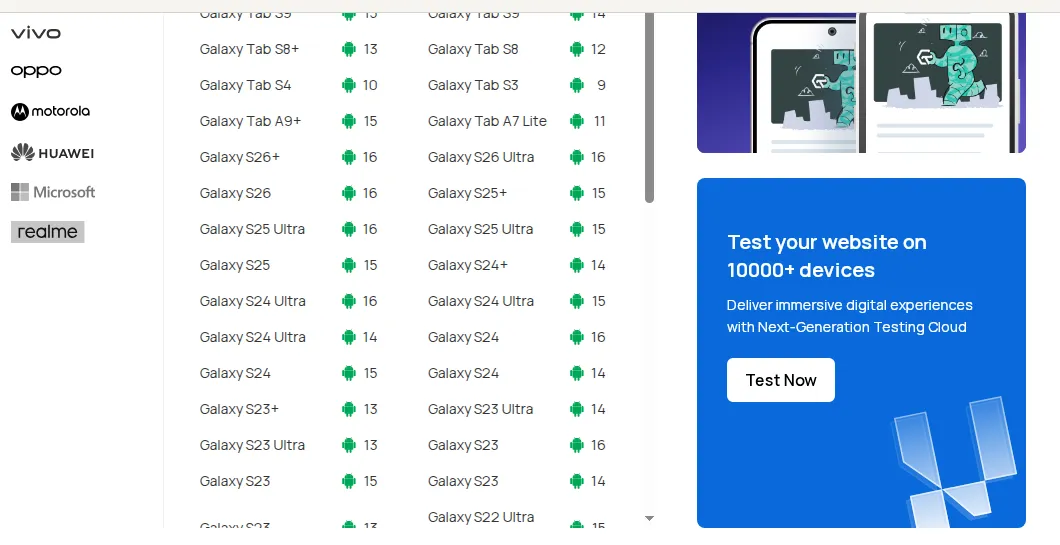Click Android icon beside Galaxy Tab S8 version 12
Image resolution: width=1060 pixels, height=545 pixels.
577,49
